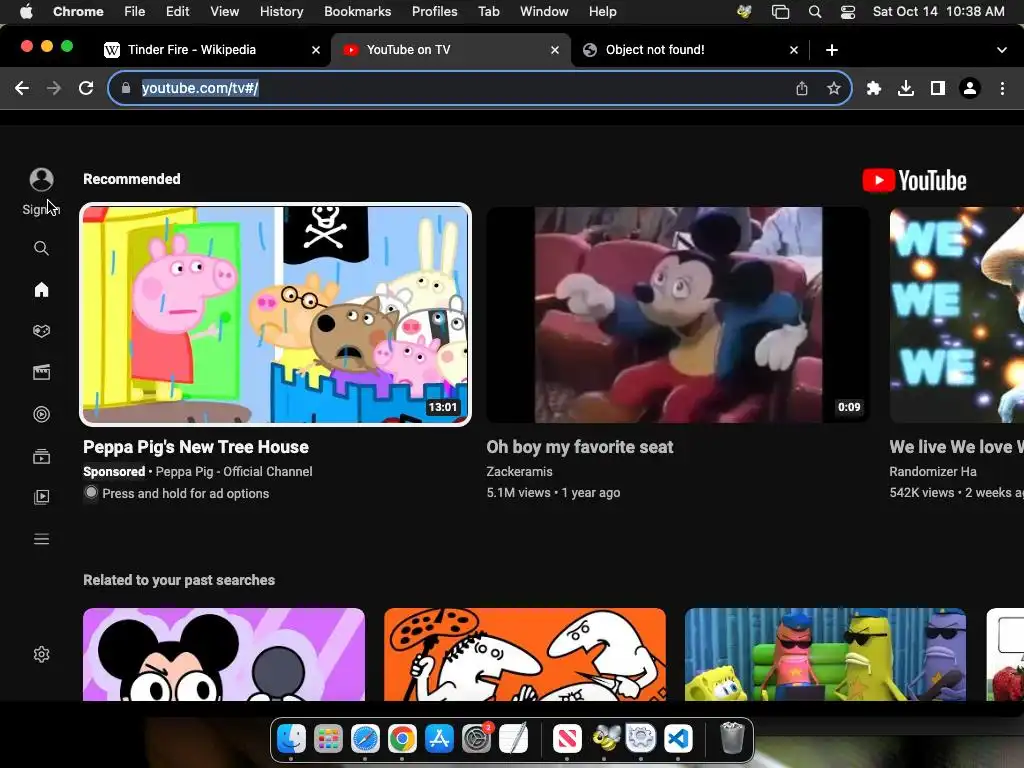Click Related to your past searches heading
Image resolution: width=1024 pixels, height=768 pixels.
pos(179,580)
